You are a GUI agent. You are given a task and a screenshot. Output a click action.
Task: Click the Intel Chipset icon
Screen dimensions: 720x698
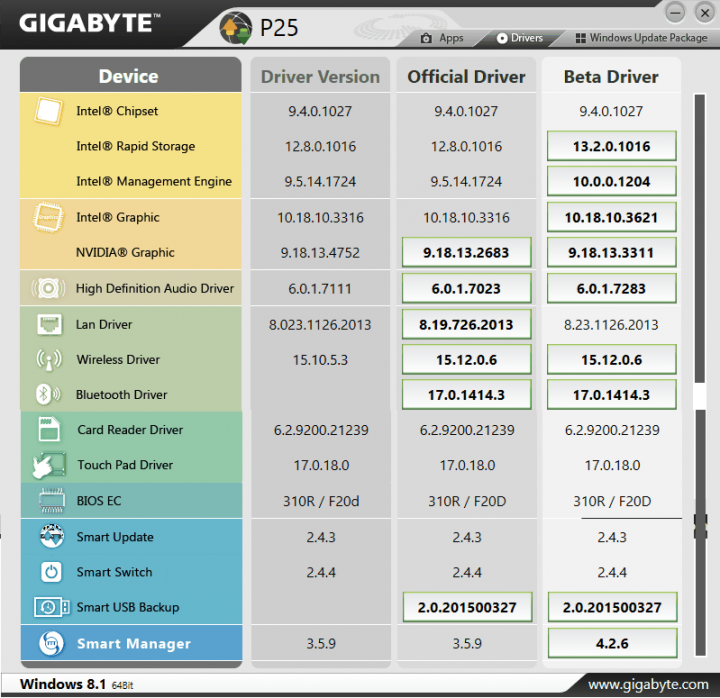(x=48, y=111)
